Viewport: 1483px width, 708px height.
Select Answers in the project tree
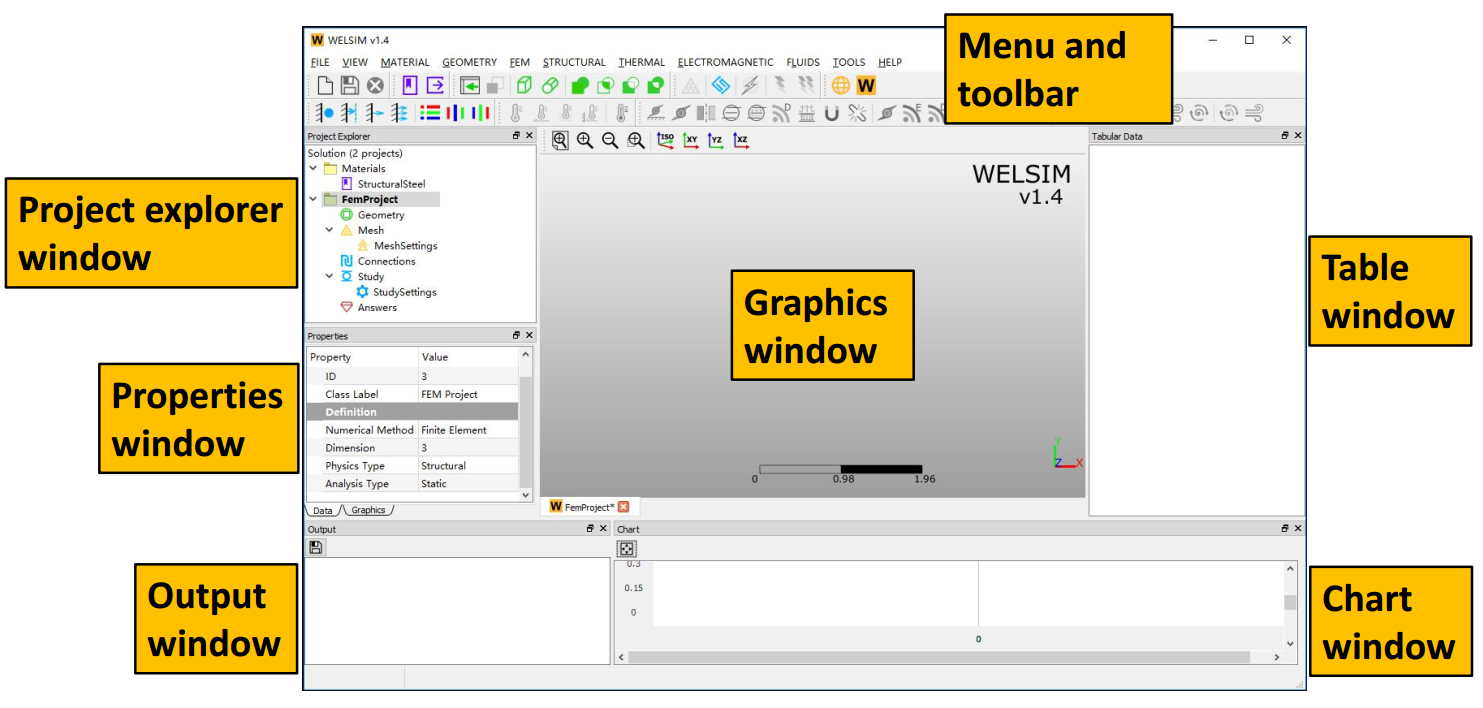[x=377, y=308]
